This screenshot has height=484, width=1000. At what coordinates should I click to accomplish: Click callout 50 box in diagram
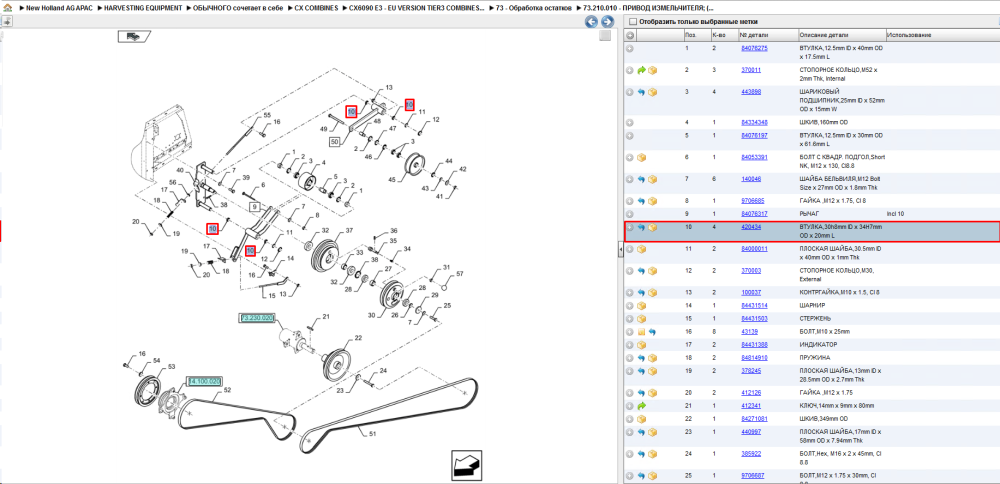pyautogui.click(x=337, y=141)
